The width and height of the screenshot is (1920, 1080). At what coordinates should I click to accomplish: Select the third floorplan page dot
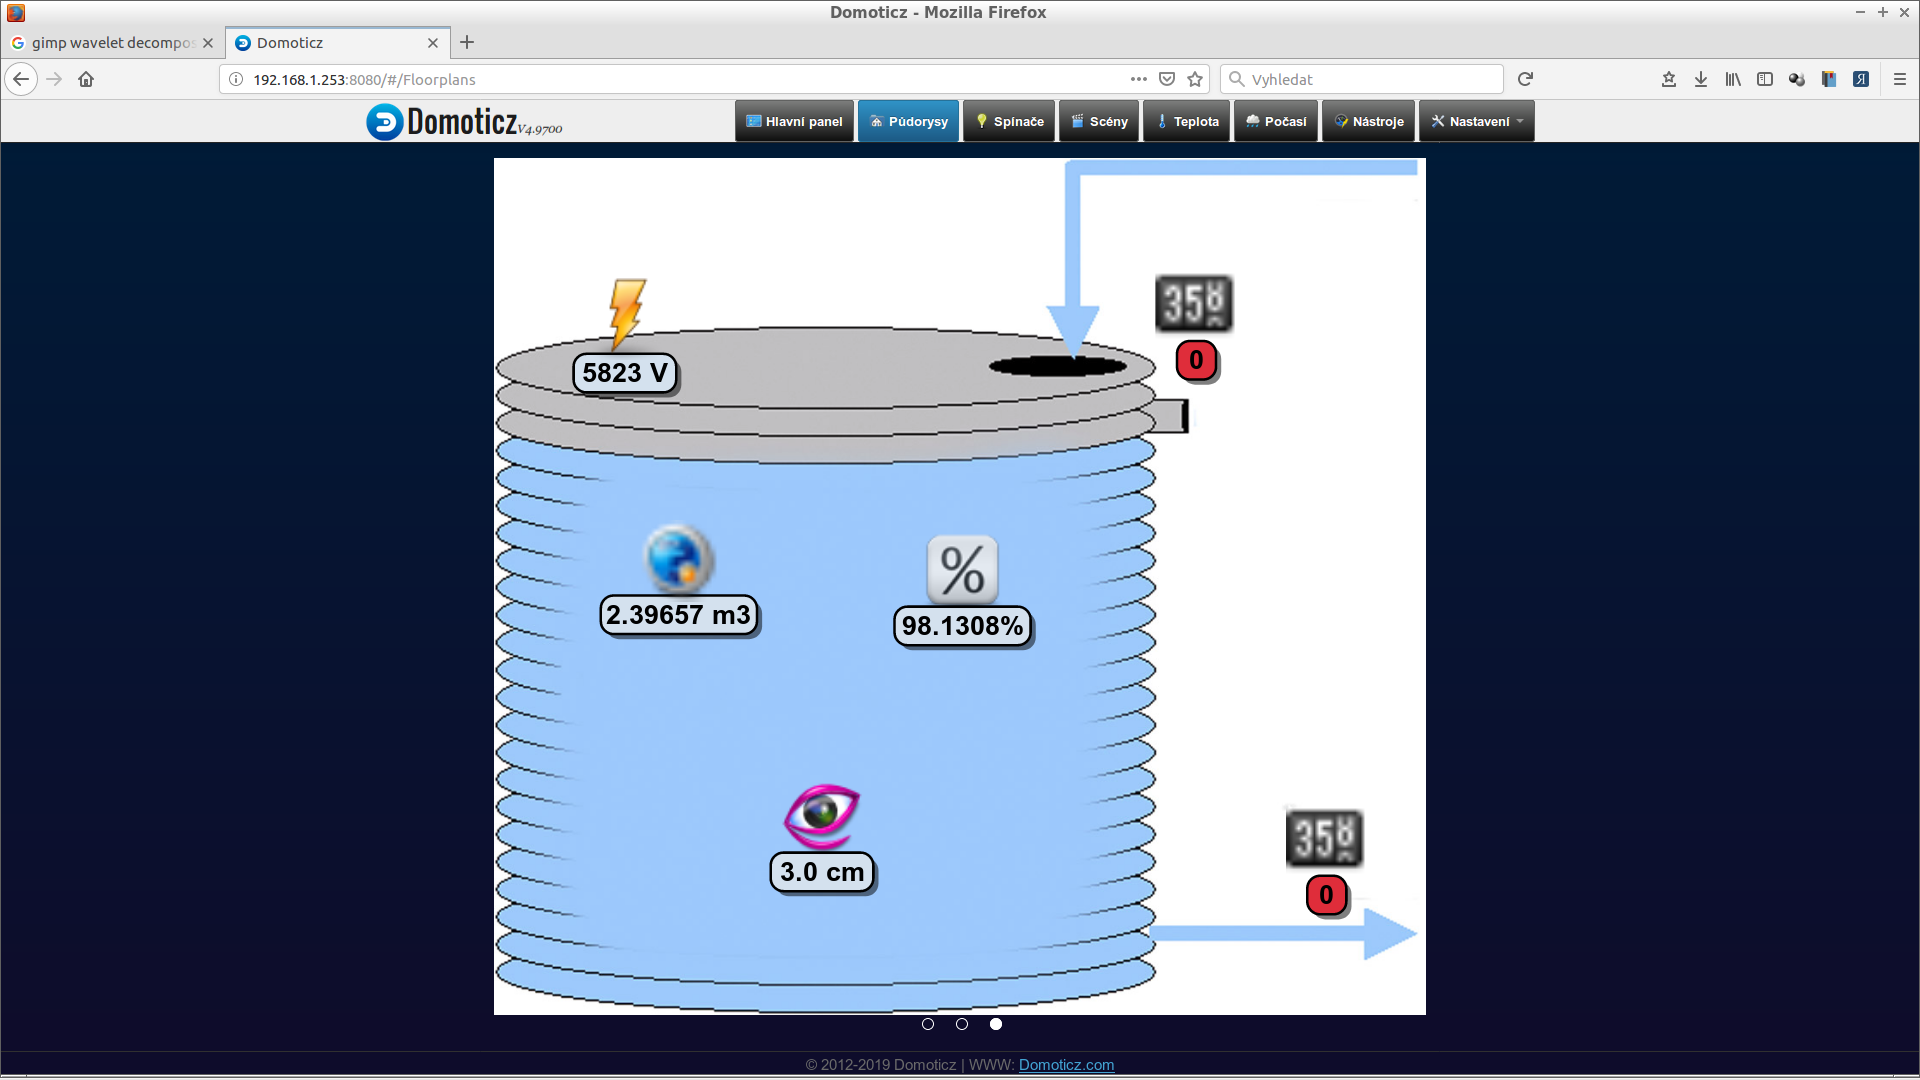[x=996, y=1024]
